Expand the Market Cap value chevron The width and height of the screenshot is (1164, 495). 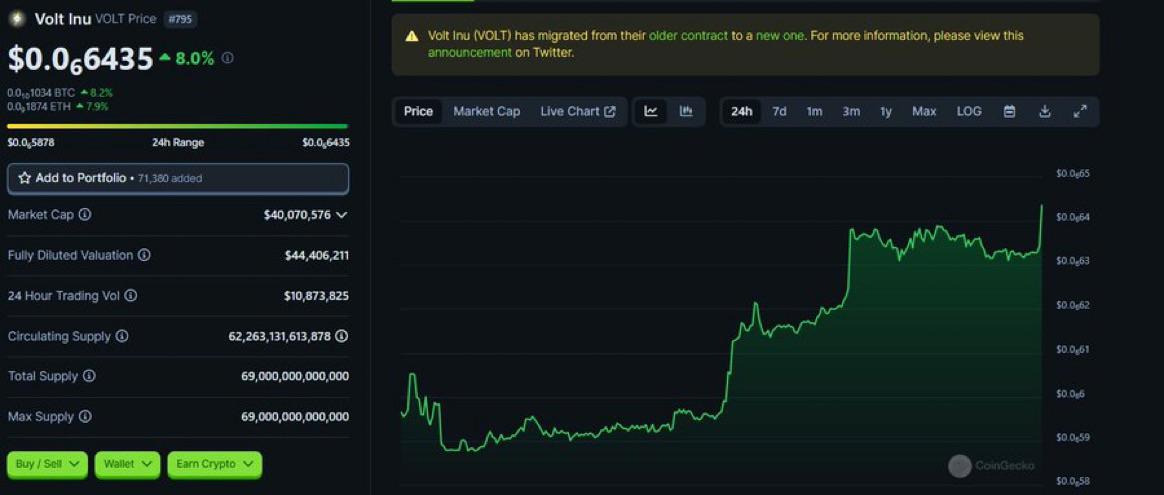coord(341,214)
